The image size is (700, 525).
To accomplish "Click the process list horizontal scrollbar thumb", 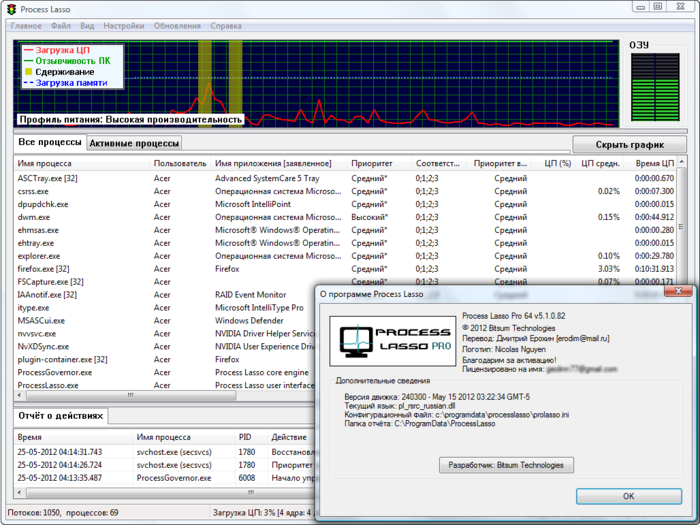I will [x=131, y=396].
